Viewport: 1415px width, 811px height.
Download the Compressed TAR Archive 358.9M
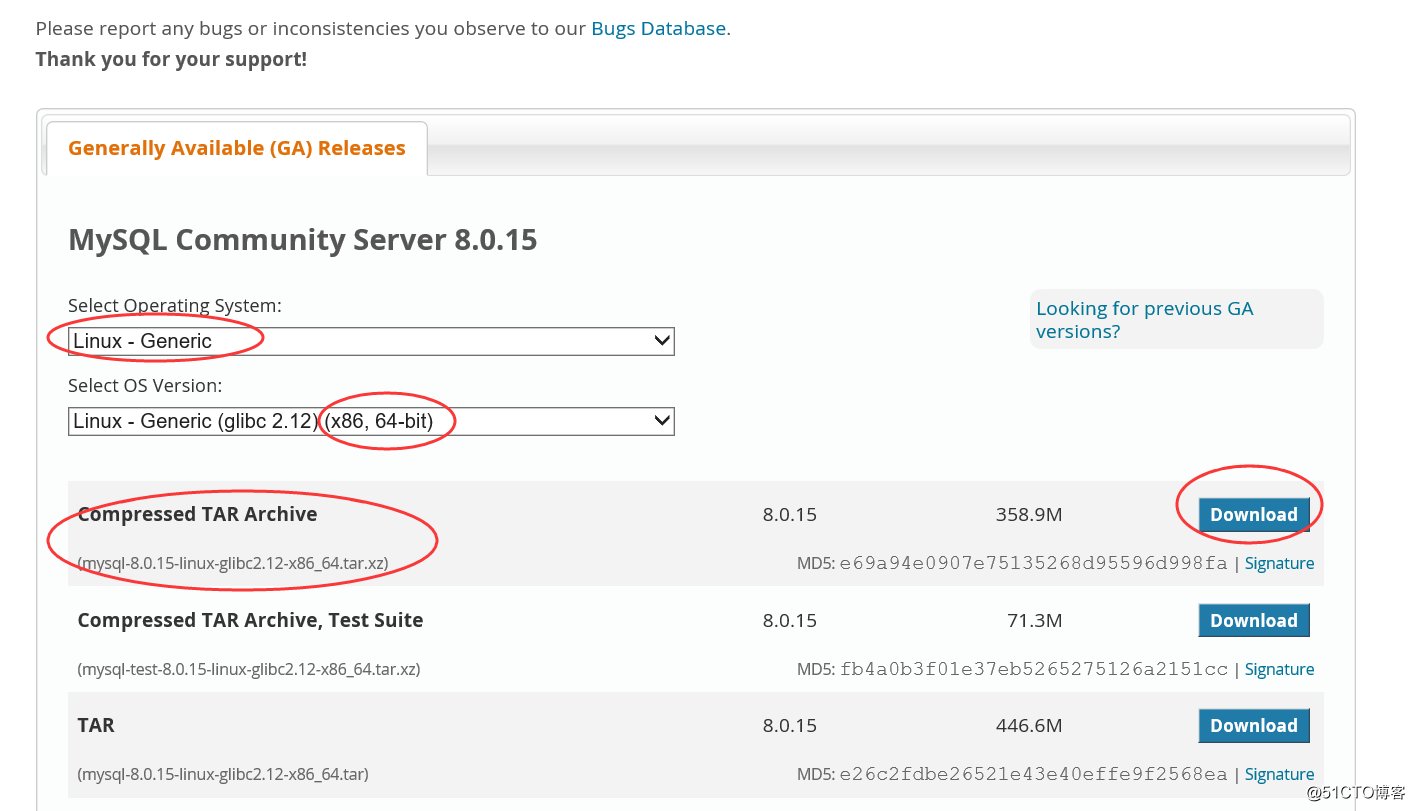click(1254, 515)
